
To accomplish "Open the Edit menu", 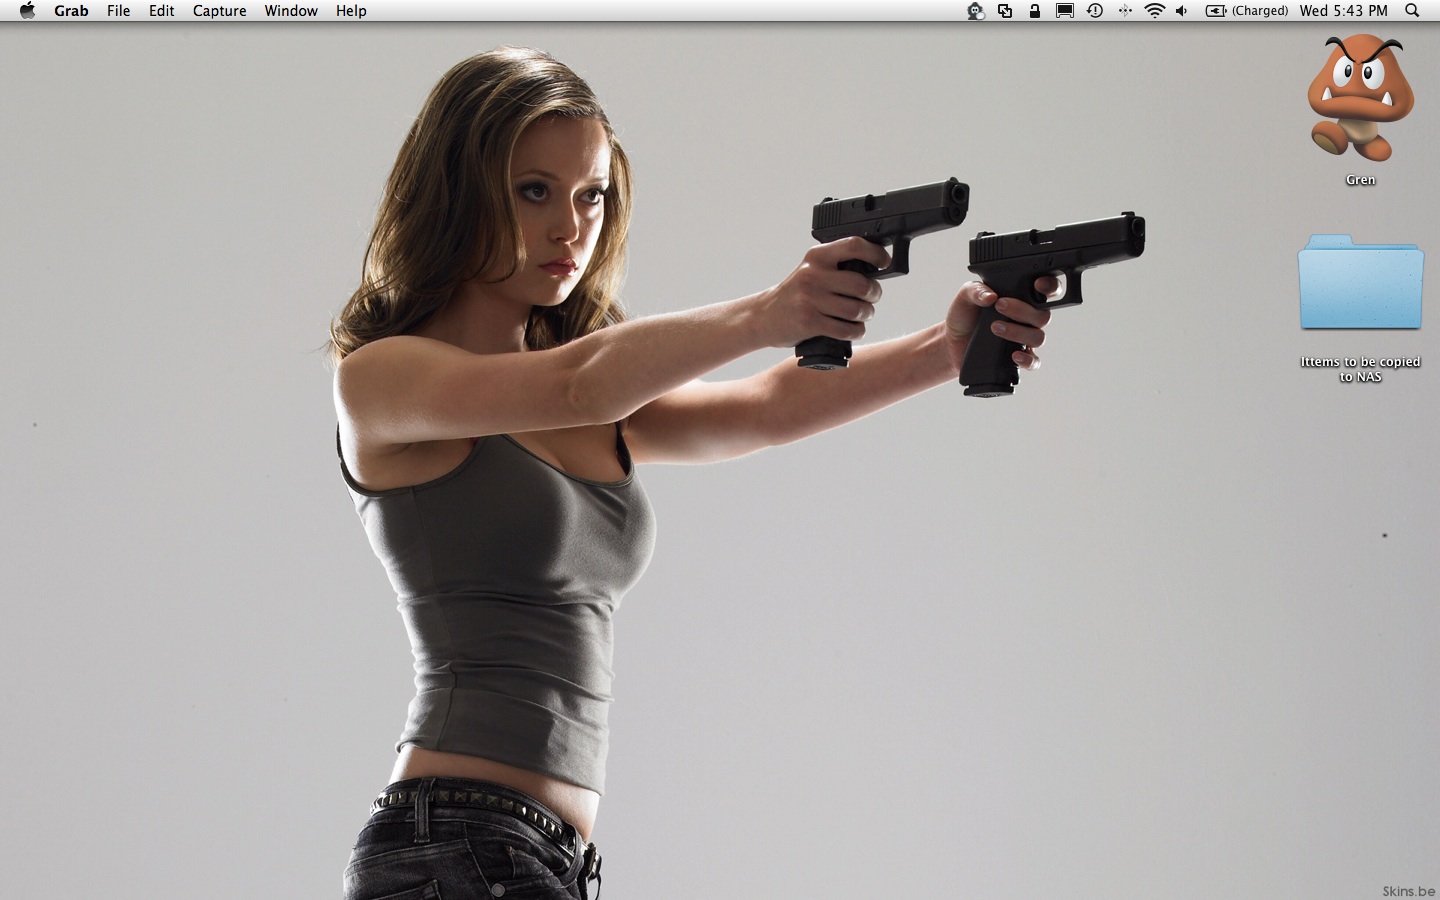I will [x=161, y=11].
